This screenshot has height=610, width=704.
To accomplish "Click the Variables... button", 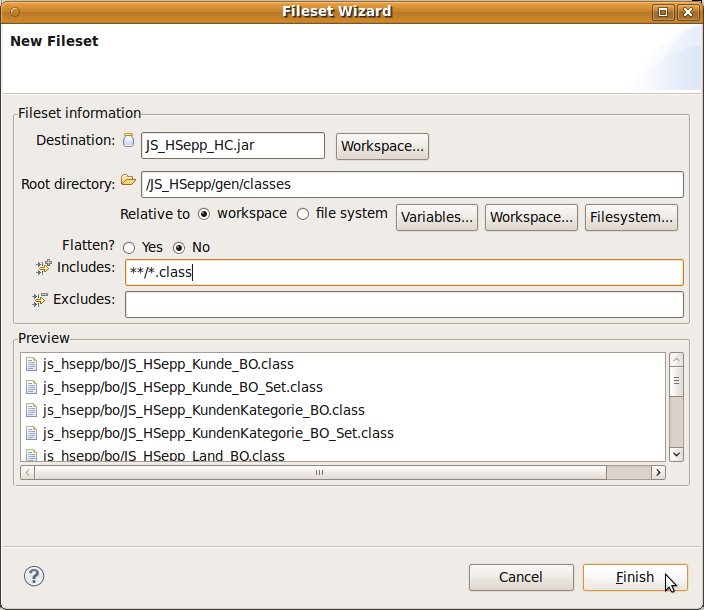I will (x=437, y=217).
